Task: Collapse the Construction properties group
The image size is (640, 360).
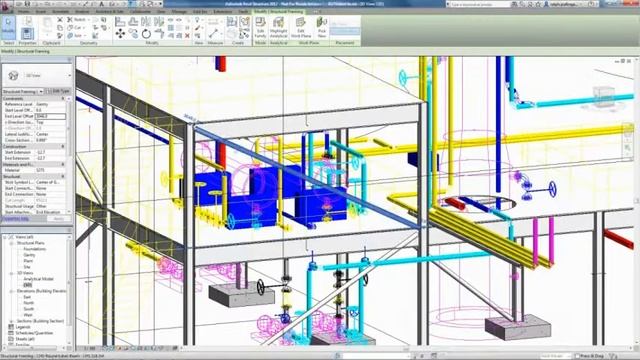Action: point(63,147)
